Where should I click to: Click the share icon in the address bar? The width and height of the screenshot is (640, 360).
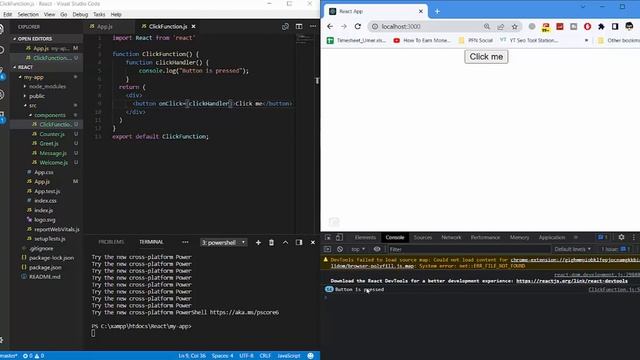(x=500, y=27)
